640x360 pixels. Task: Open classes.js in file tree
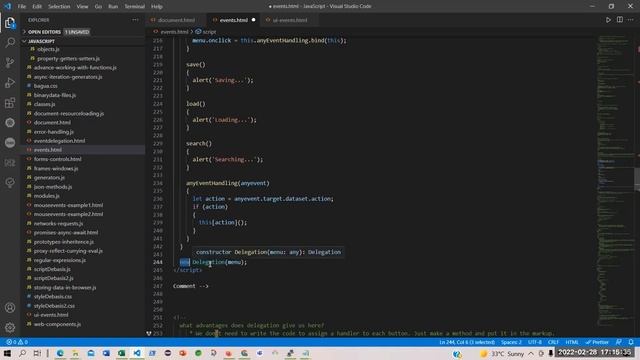[44, 104]
